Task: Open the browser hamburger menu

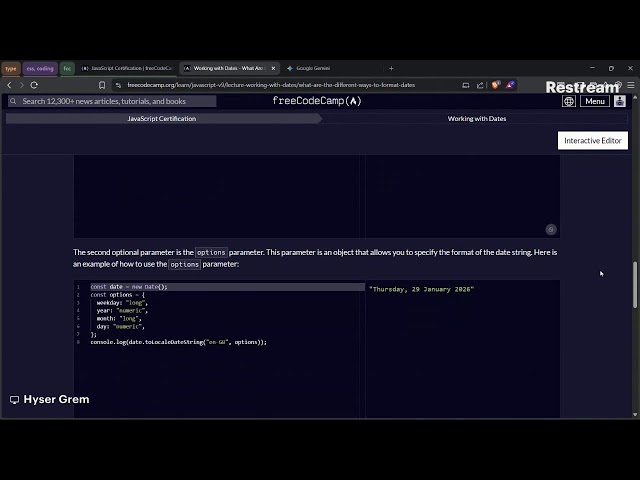Action: coord(631,85)
